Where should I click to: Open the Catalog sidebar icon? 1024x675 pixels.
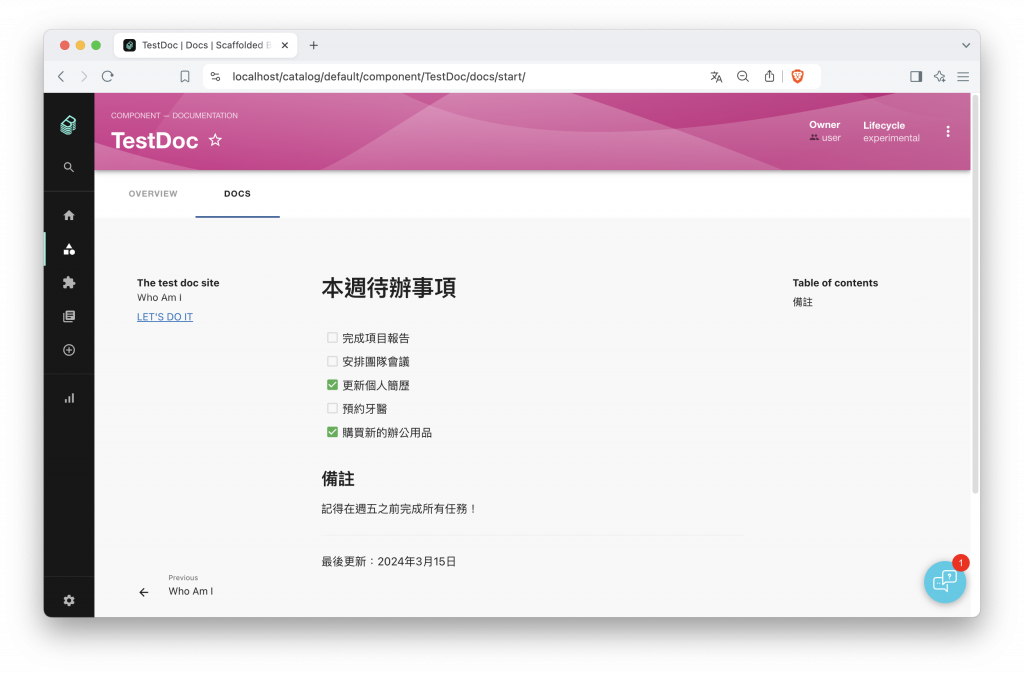(x=69, y=249)
